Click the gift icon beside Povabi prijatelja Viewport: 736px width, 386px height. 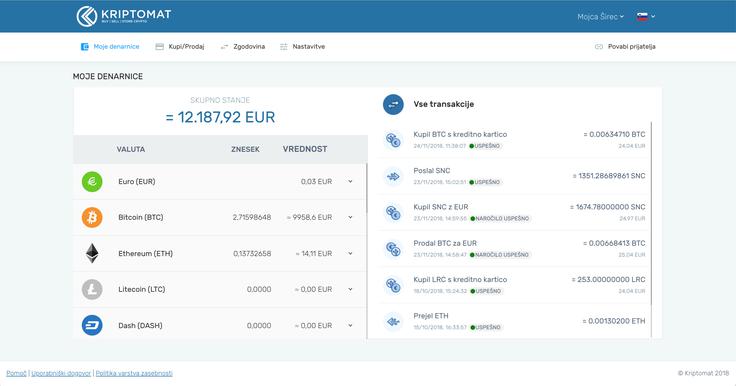click(599, 46)
